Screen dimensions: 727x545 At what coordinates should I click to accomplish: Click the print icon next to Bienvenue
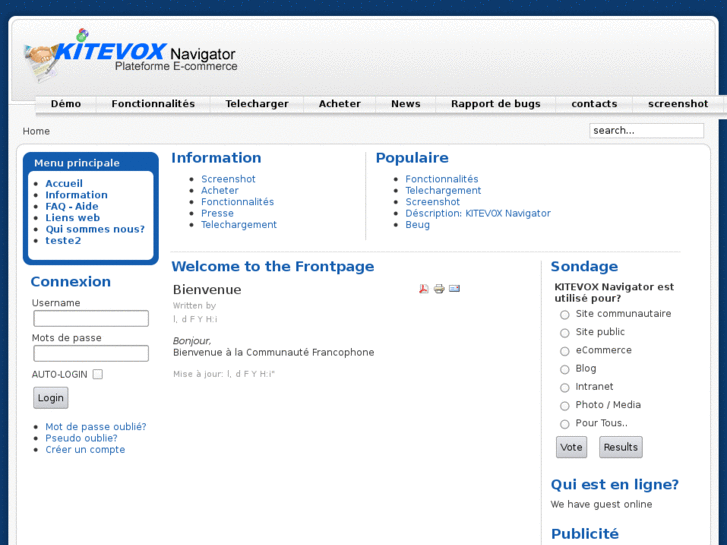click(439, 289)
